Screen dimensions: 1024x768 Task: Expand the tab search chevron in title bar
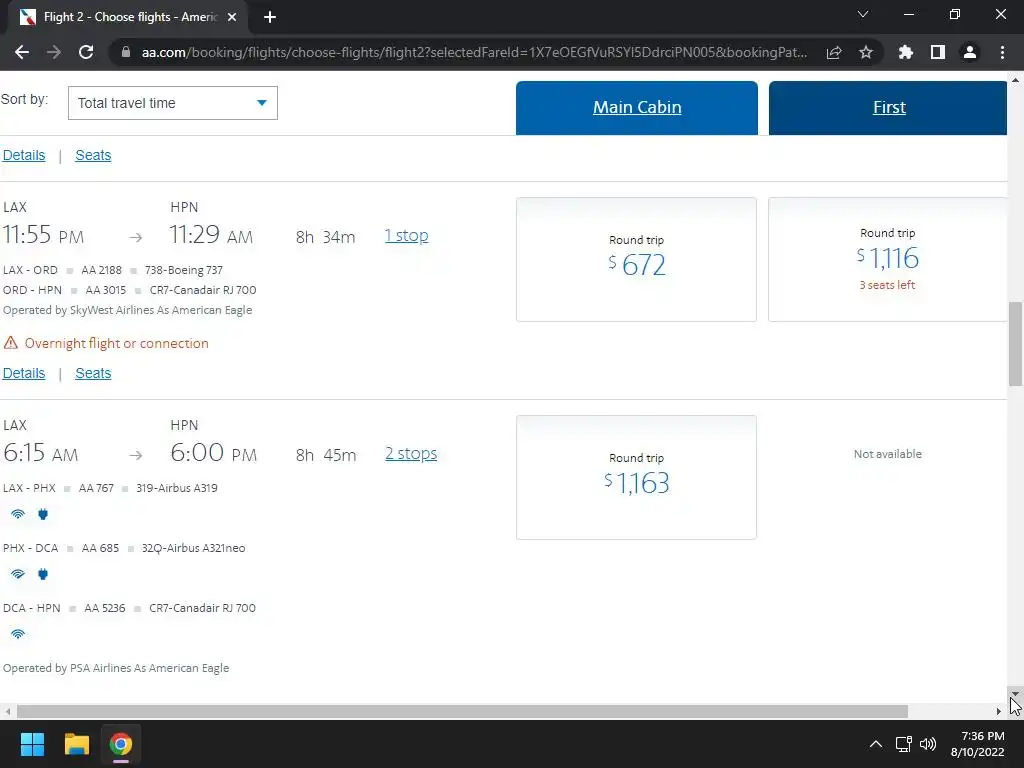(863, 14)
